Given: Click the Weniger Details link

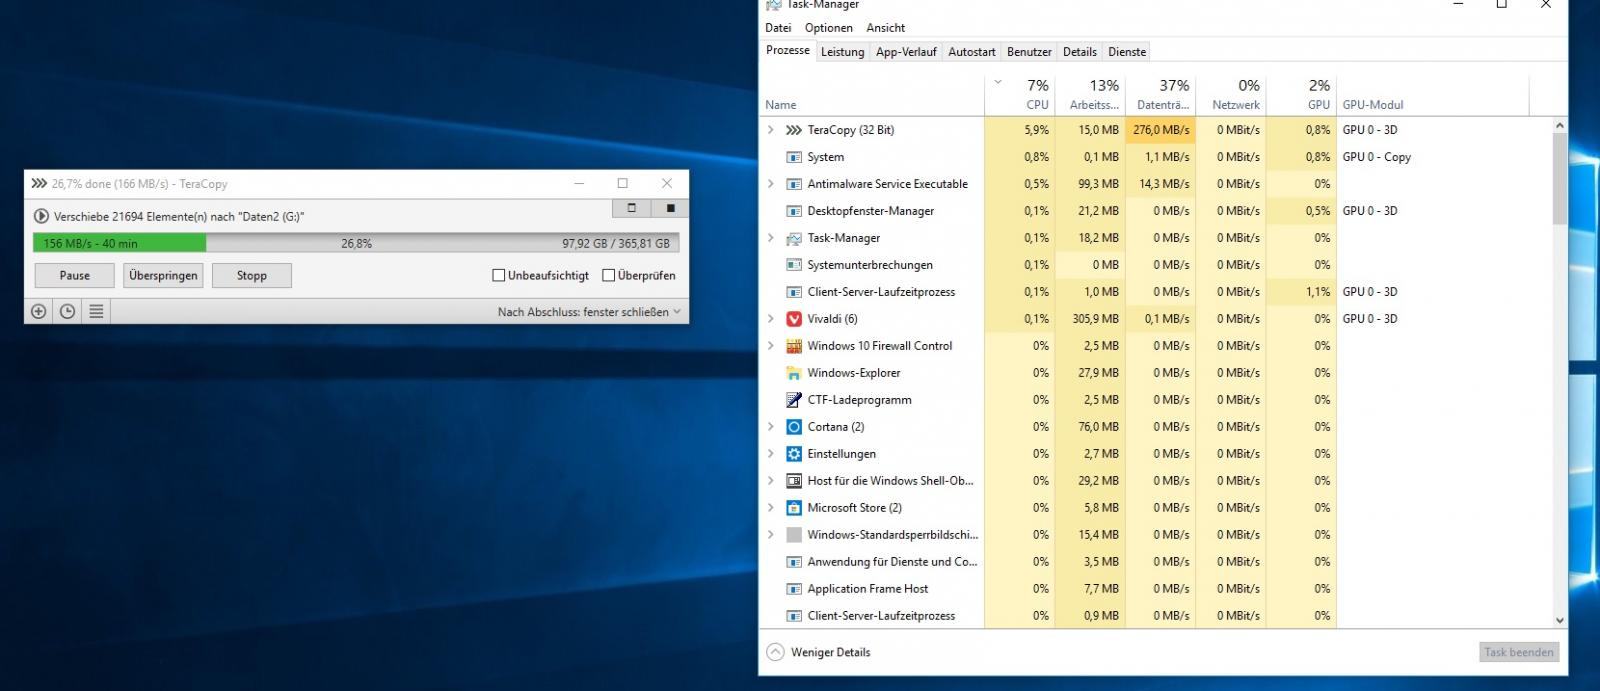Looking at the screenshot, I should [831, 652].
